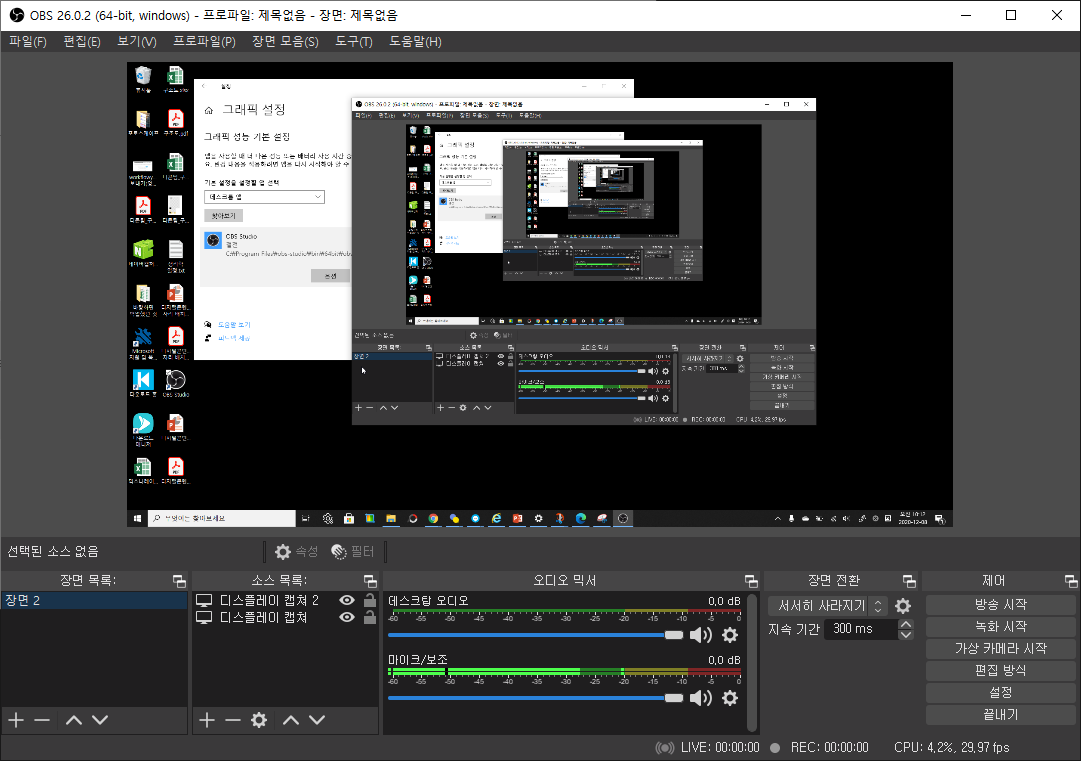Mute 데스크탑 오디오 with speaker icon
The width and height of the screenshot is (1081, 761).
701,635
